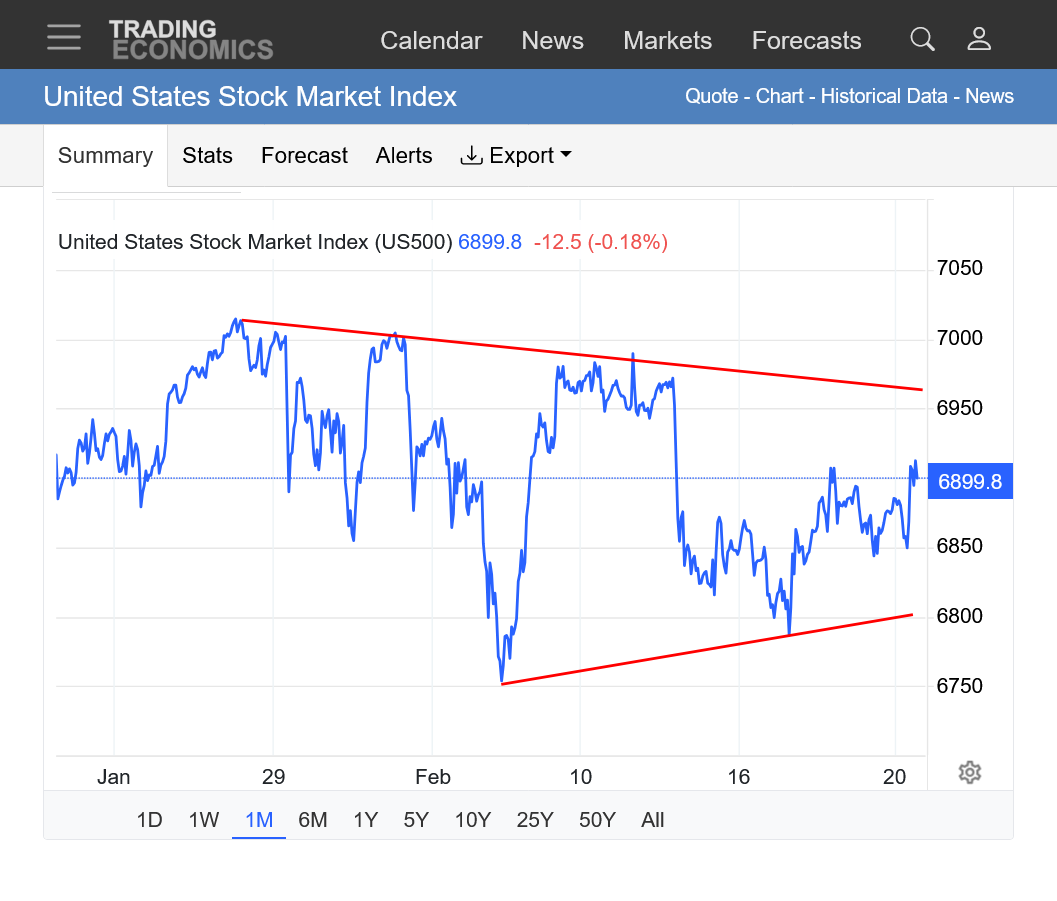This screenshot has height=901, width=1057.
Task: Open the Forecast tab
Action: pos(304,156)
